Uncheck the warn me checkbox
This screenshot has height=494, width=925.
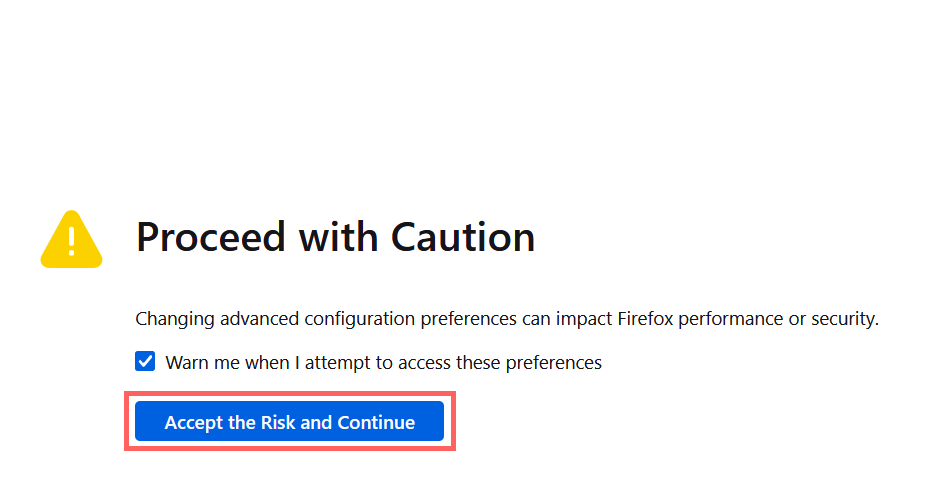tap(146, 362)
